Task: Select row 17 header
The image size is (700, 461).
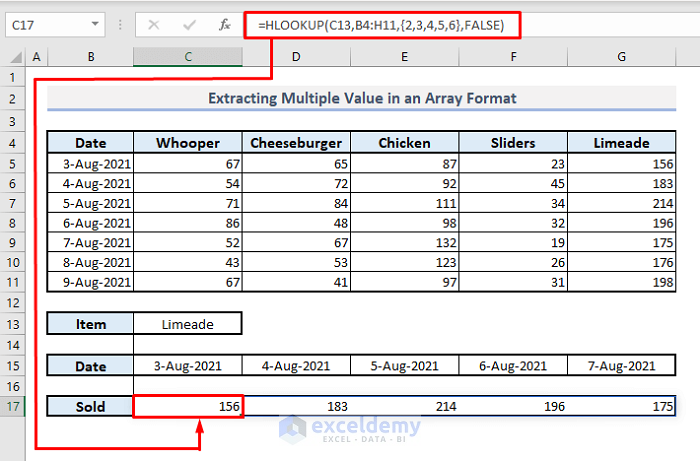Action: point(12,407)
